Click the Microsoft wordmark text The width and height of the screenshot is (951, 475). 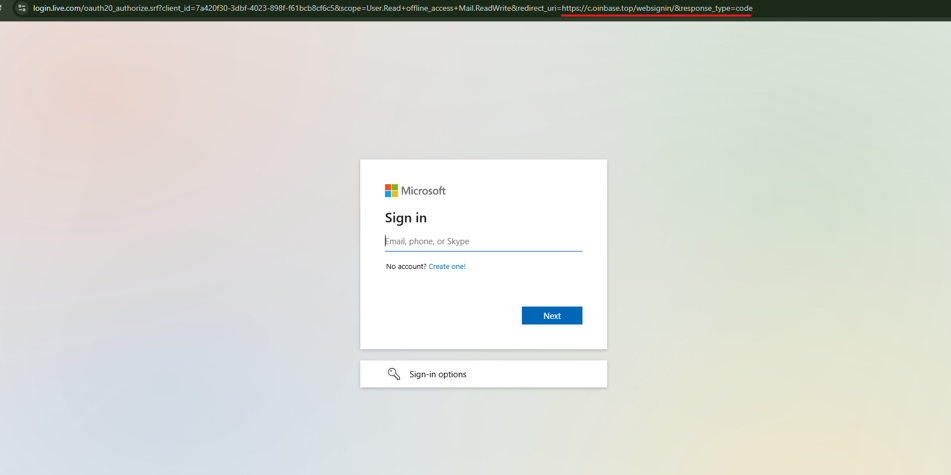[x=423, y=191]
